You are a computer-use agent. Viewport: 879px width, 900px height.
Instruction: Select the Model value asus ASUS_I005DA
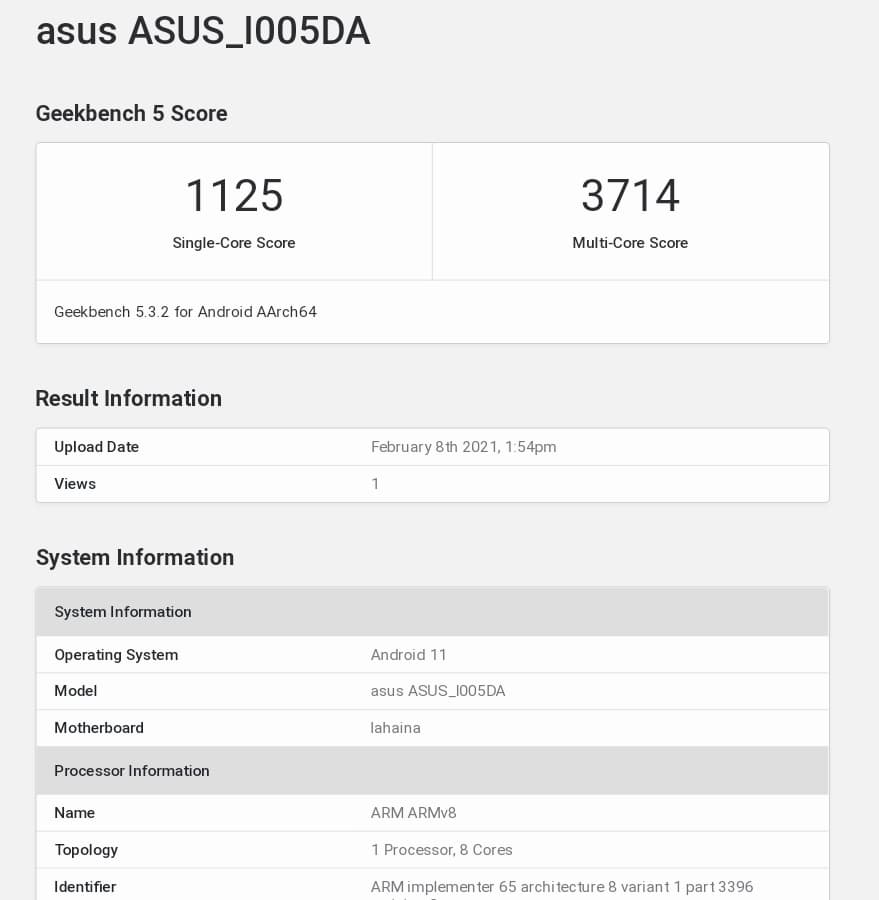coord(438,690)
